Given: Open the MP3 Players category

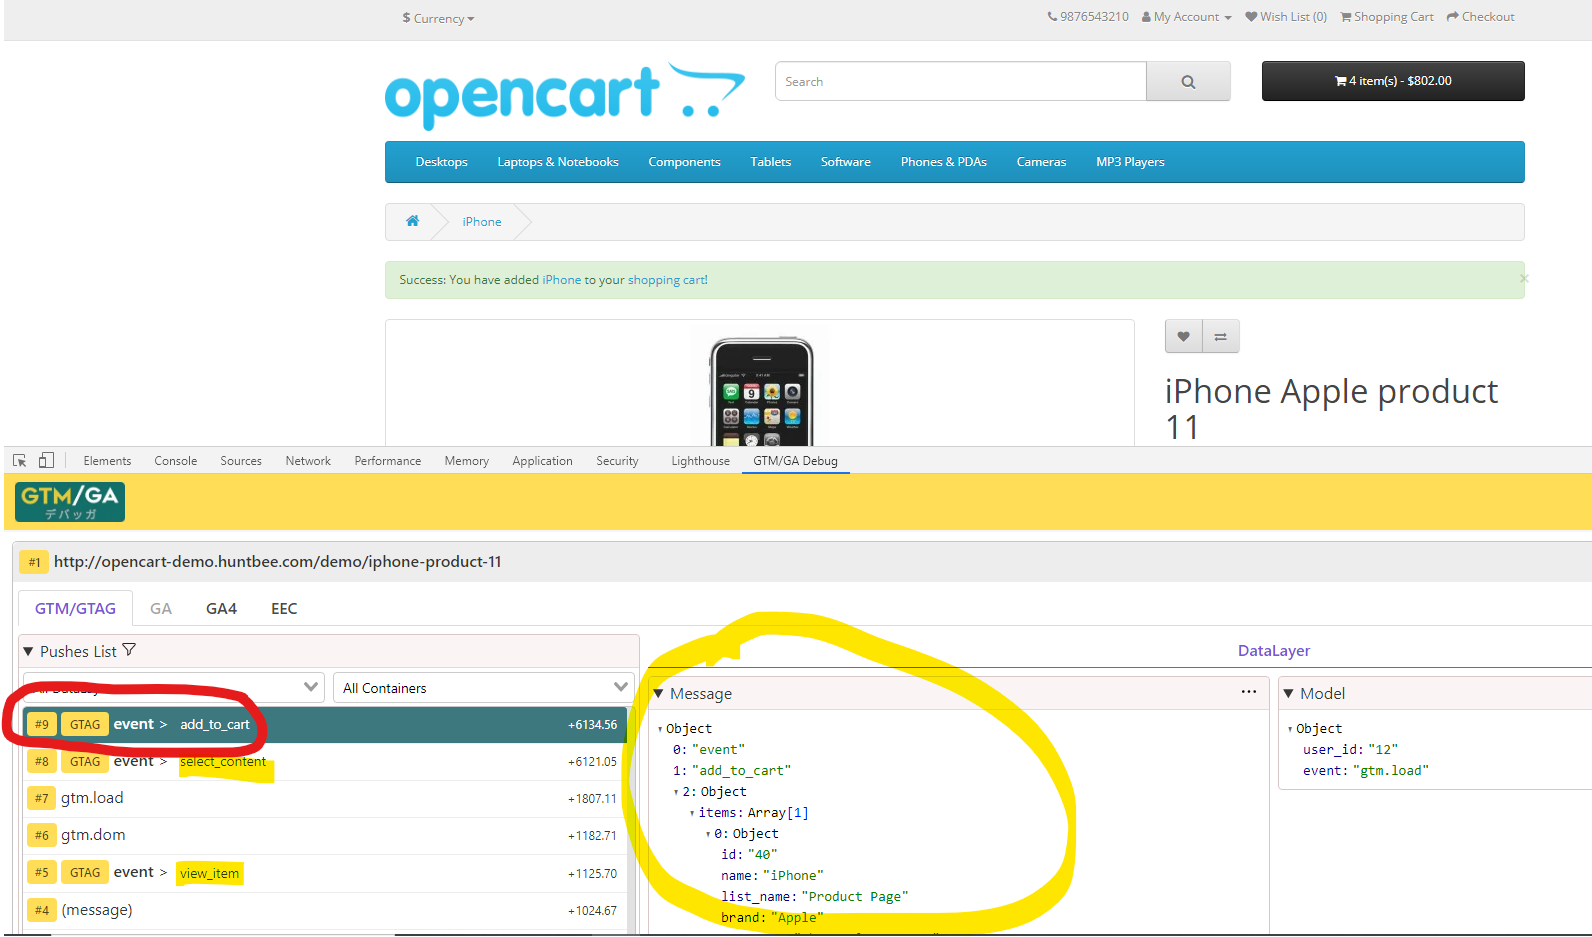Looking at the screenshot, I should (x=1130, y=162).
